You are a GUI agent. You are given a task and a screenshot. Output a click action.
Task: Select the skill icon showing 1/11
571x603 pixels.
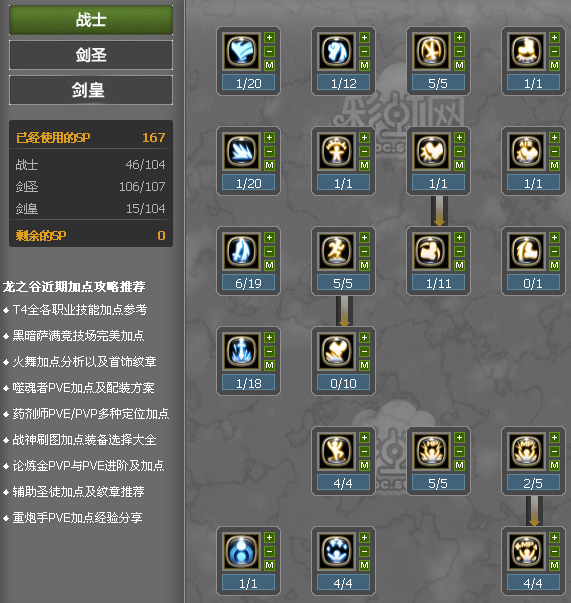point(431,251)
